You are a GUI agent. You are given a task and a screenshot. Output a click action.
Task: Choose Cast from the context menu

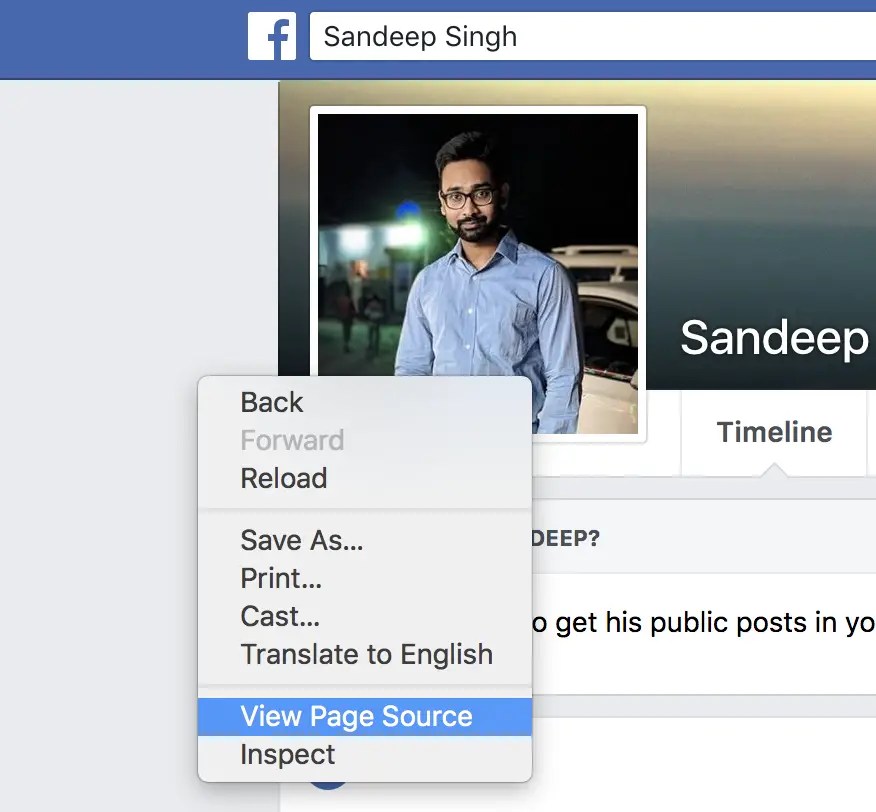click(279, 616)
